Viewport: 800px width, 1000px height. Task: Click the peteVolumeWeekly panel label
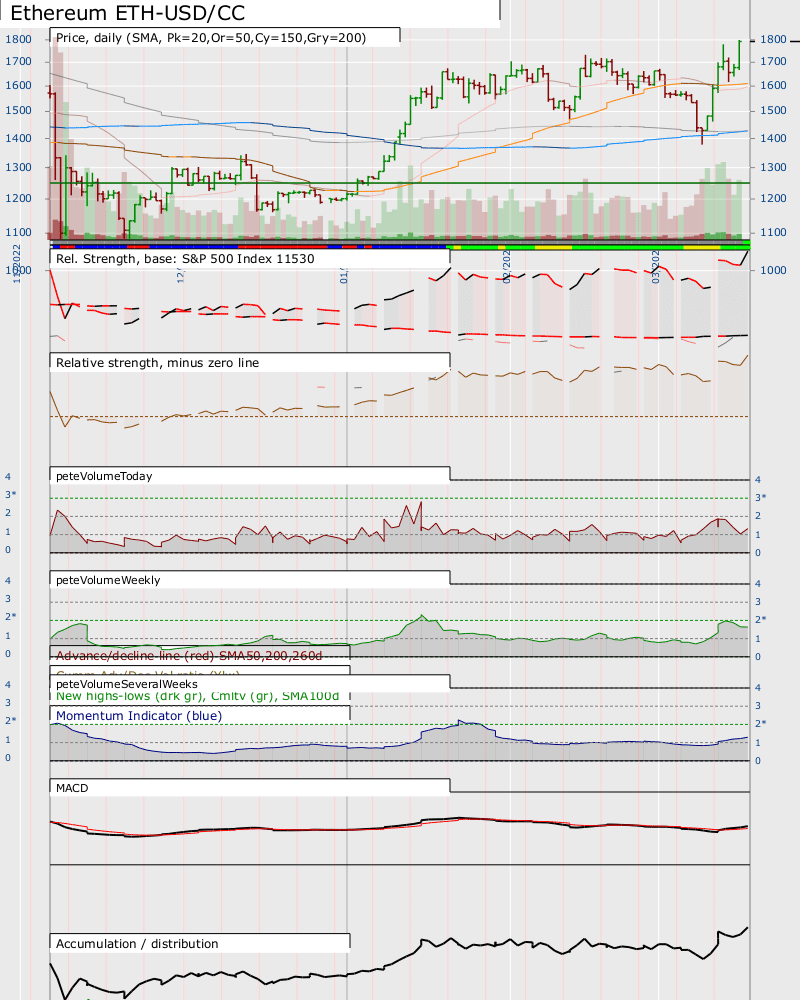click(x=108, y=580)
